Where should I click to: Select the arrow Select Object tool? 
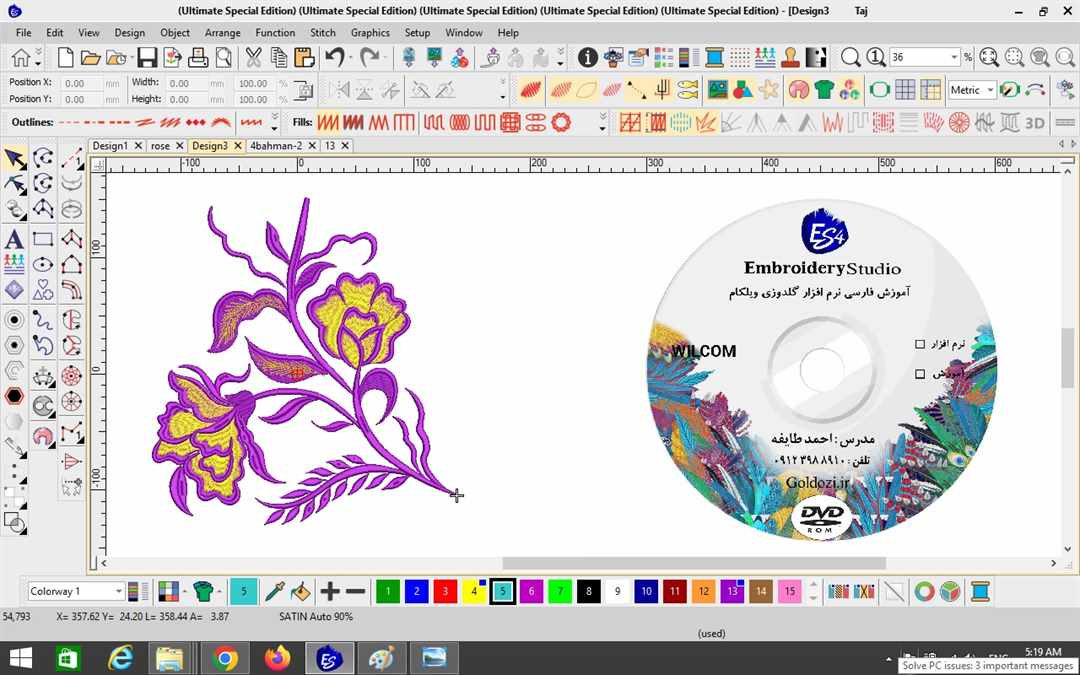pyautogui.click(x=14, y=159)
